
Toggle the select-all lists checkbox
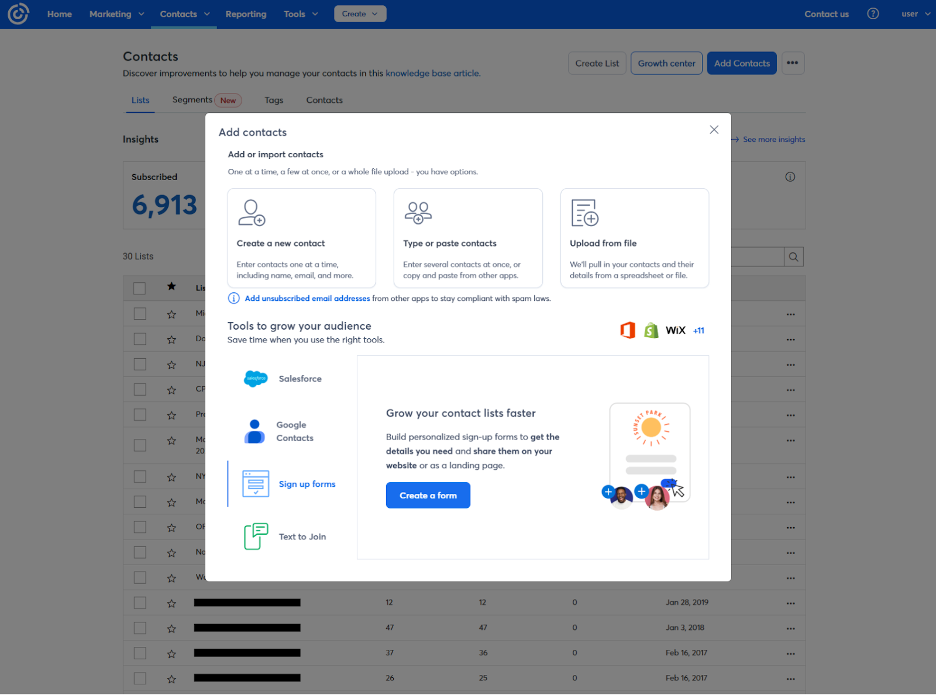tap(140, 288)
